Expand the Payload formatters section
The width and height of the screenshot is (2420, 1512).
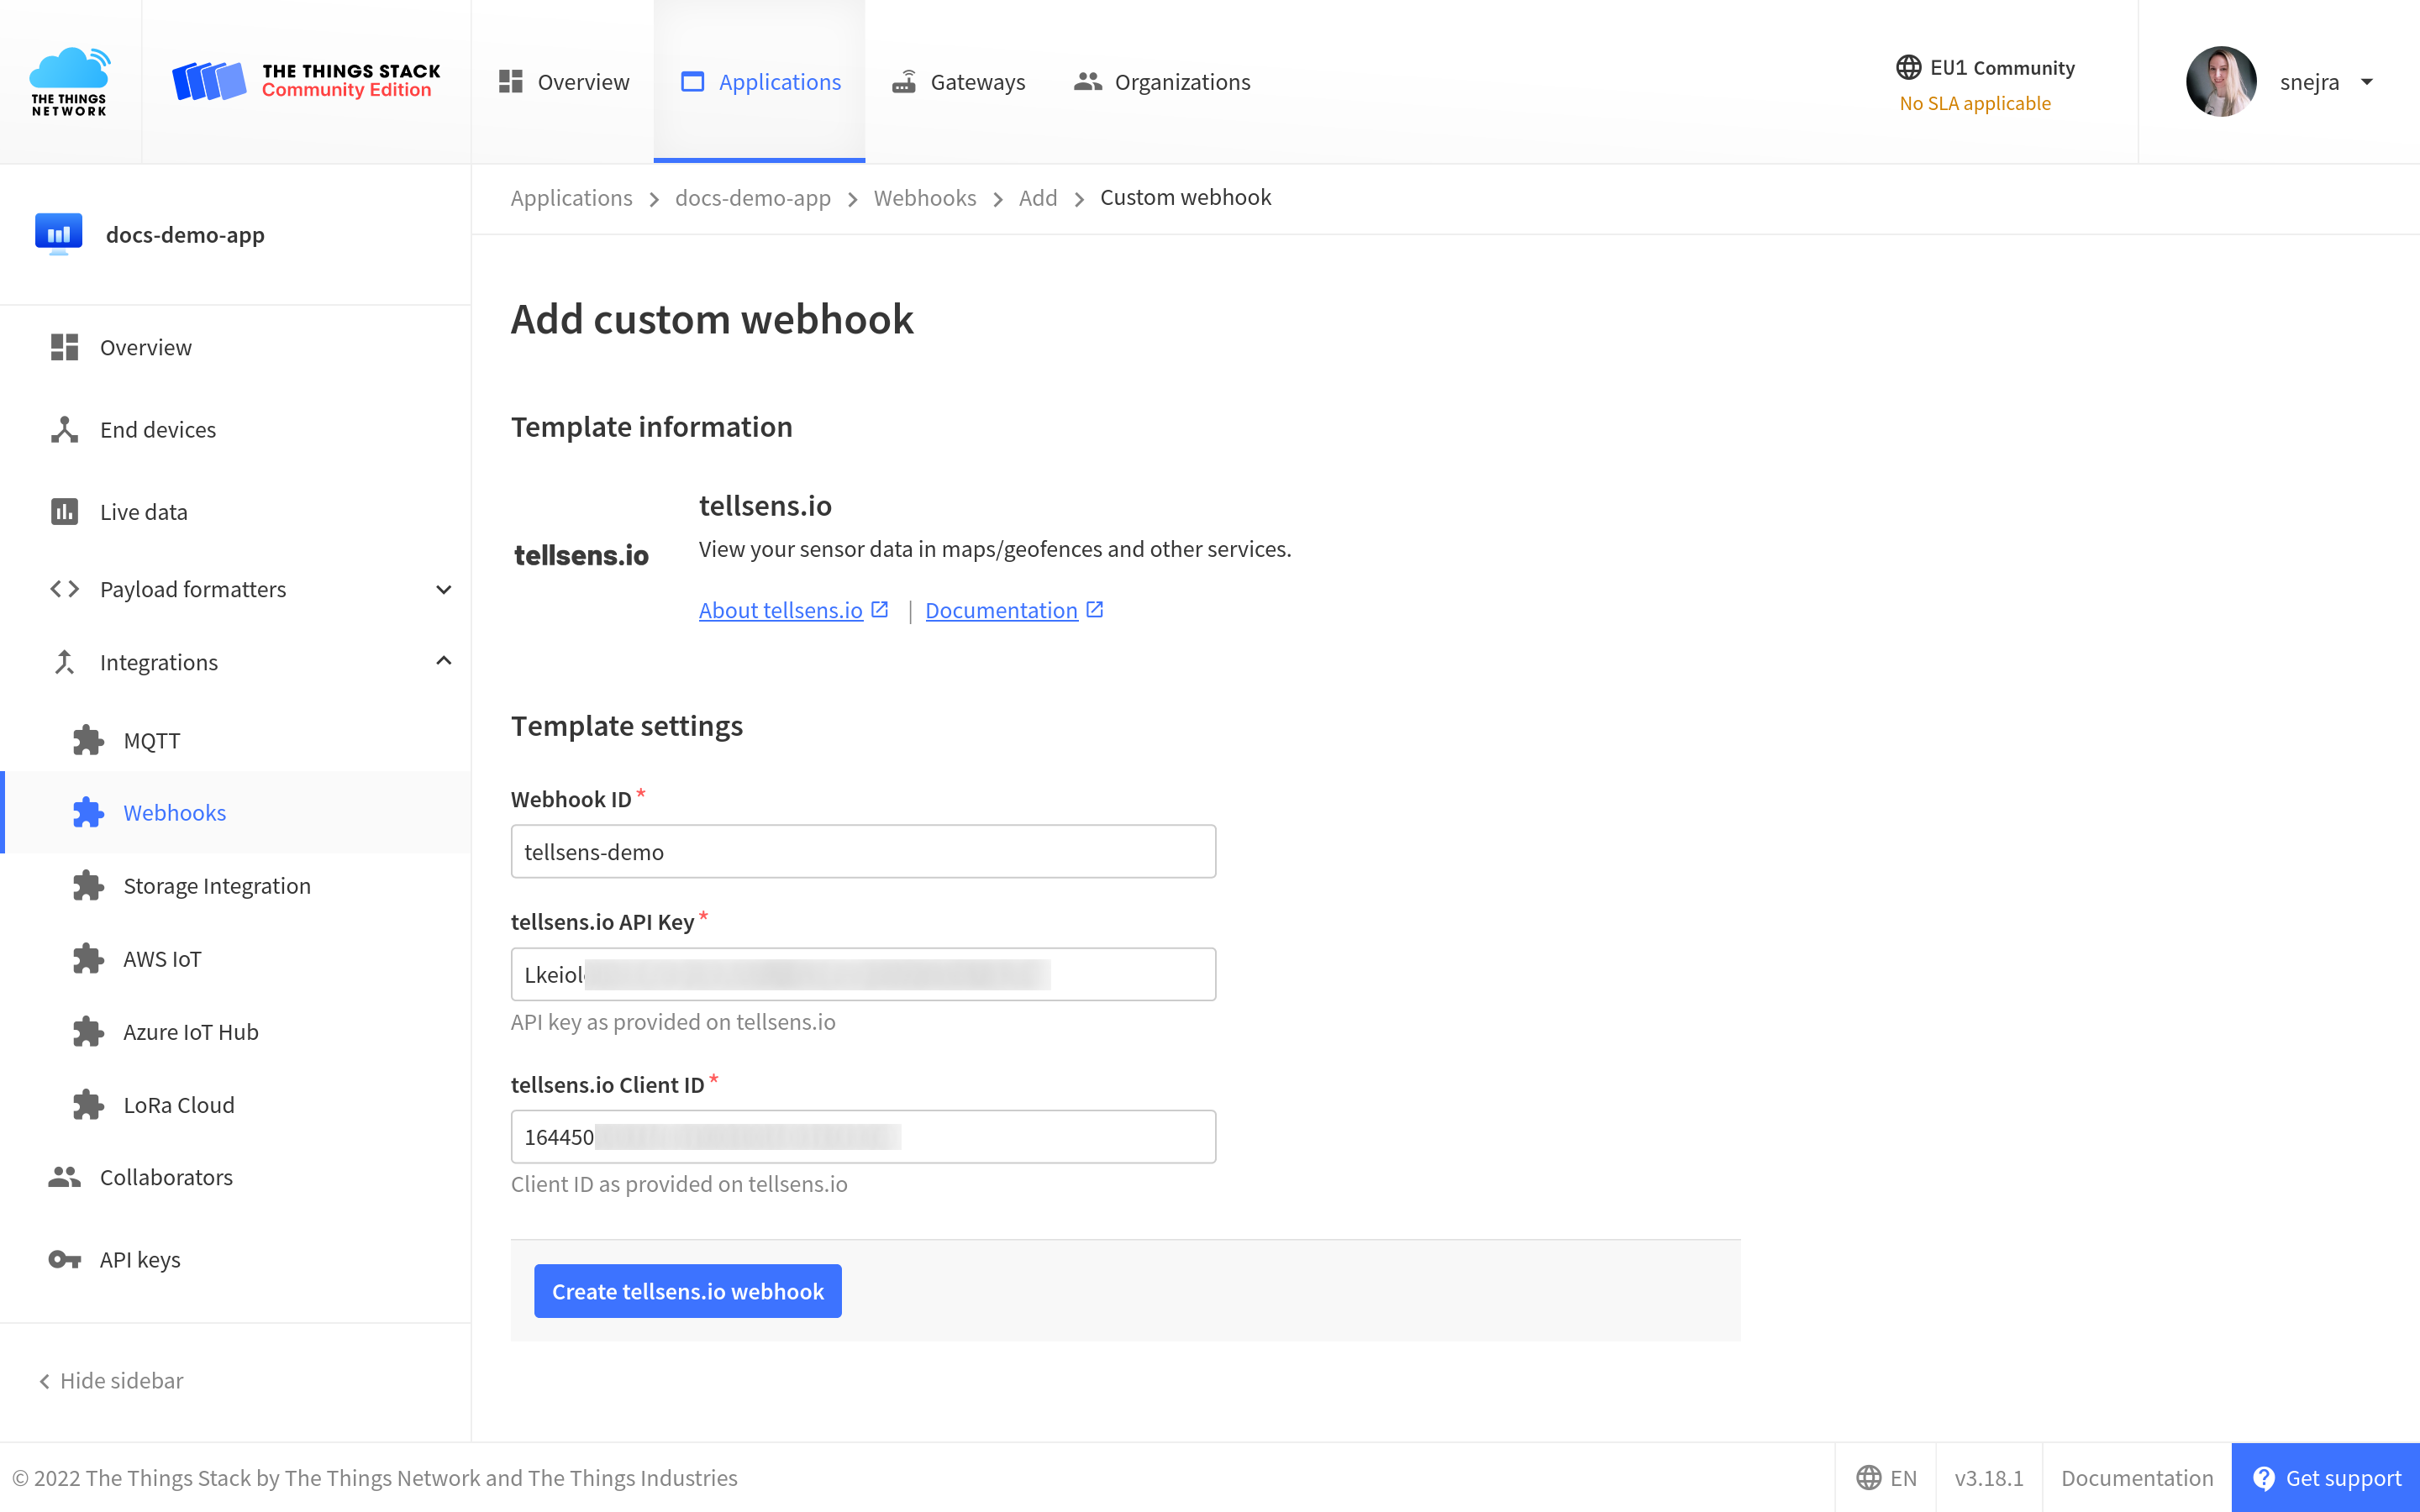coord(443,589)
